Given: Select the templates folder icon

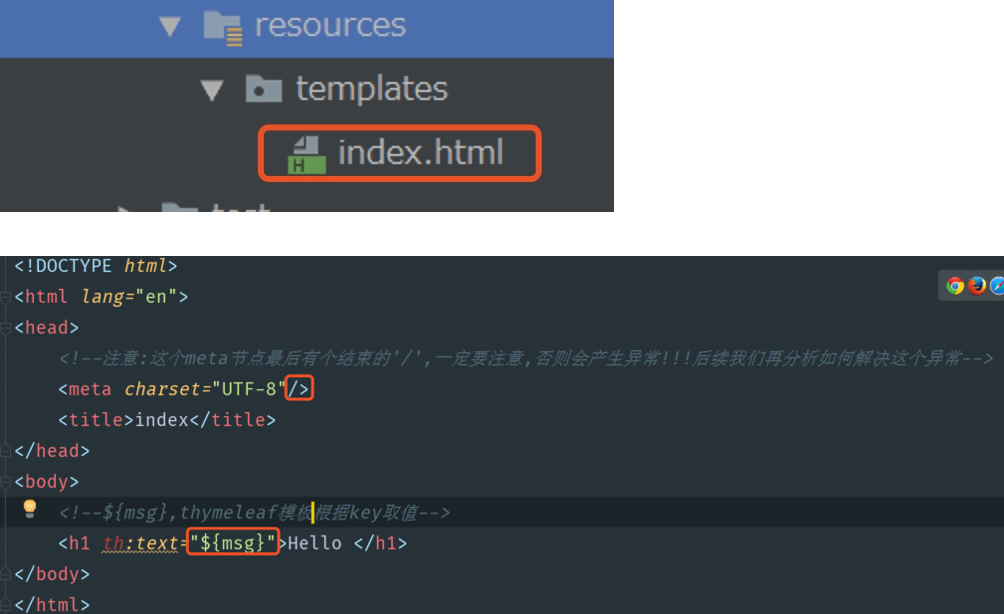Looking at the screenshot, I should click(264, 89).
